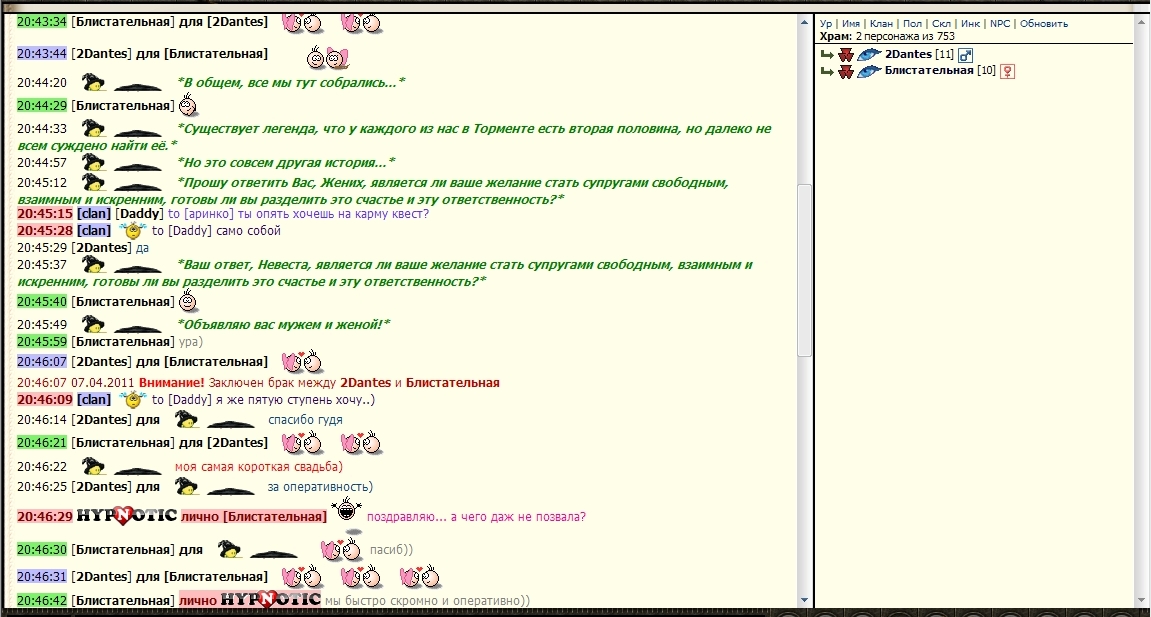Sort player list by Ур

826,23
